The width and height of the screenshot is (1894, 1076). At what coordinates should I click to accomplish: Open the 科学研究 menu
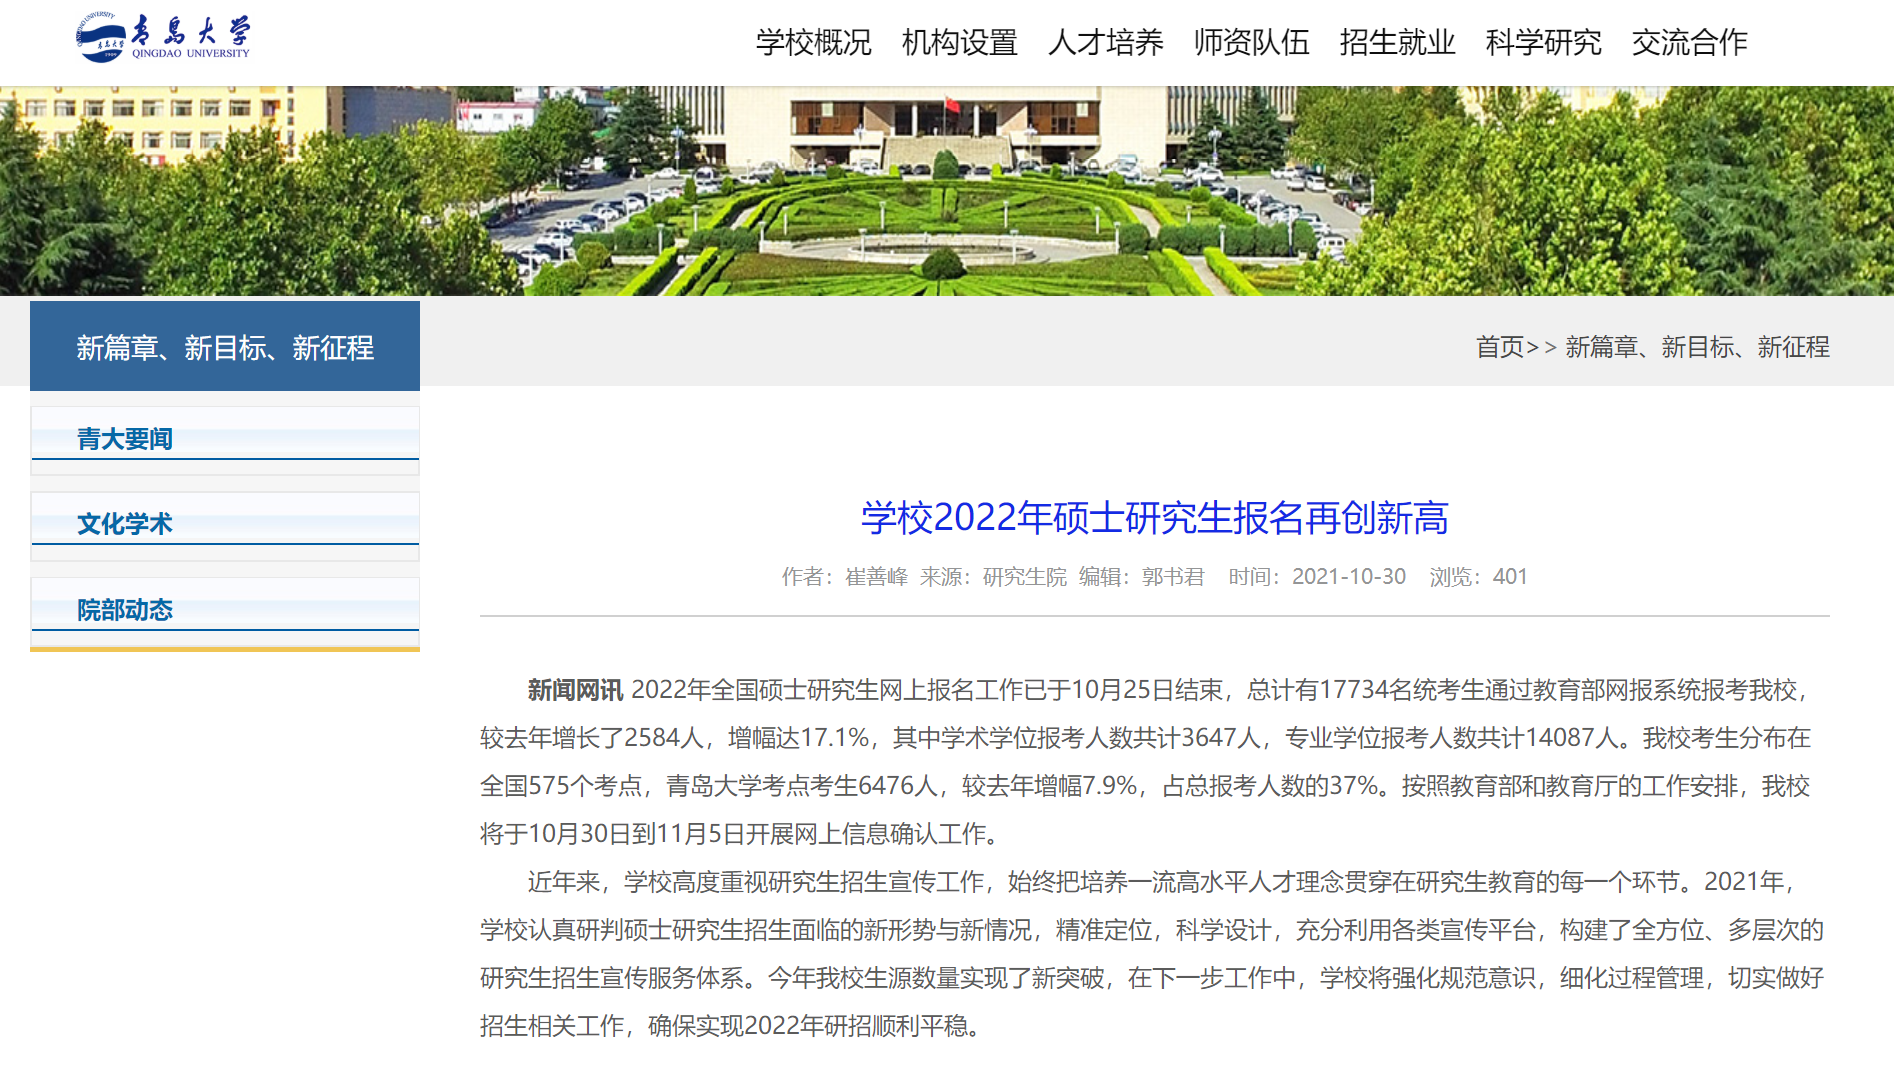click(x=1543, y=42)
